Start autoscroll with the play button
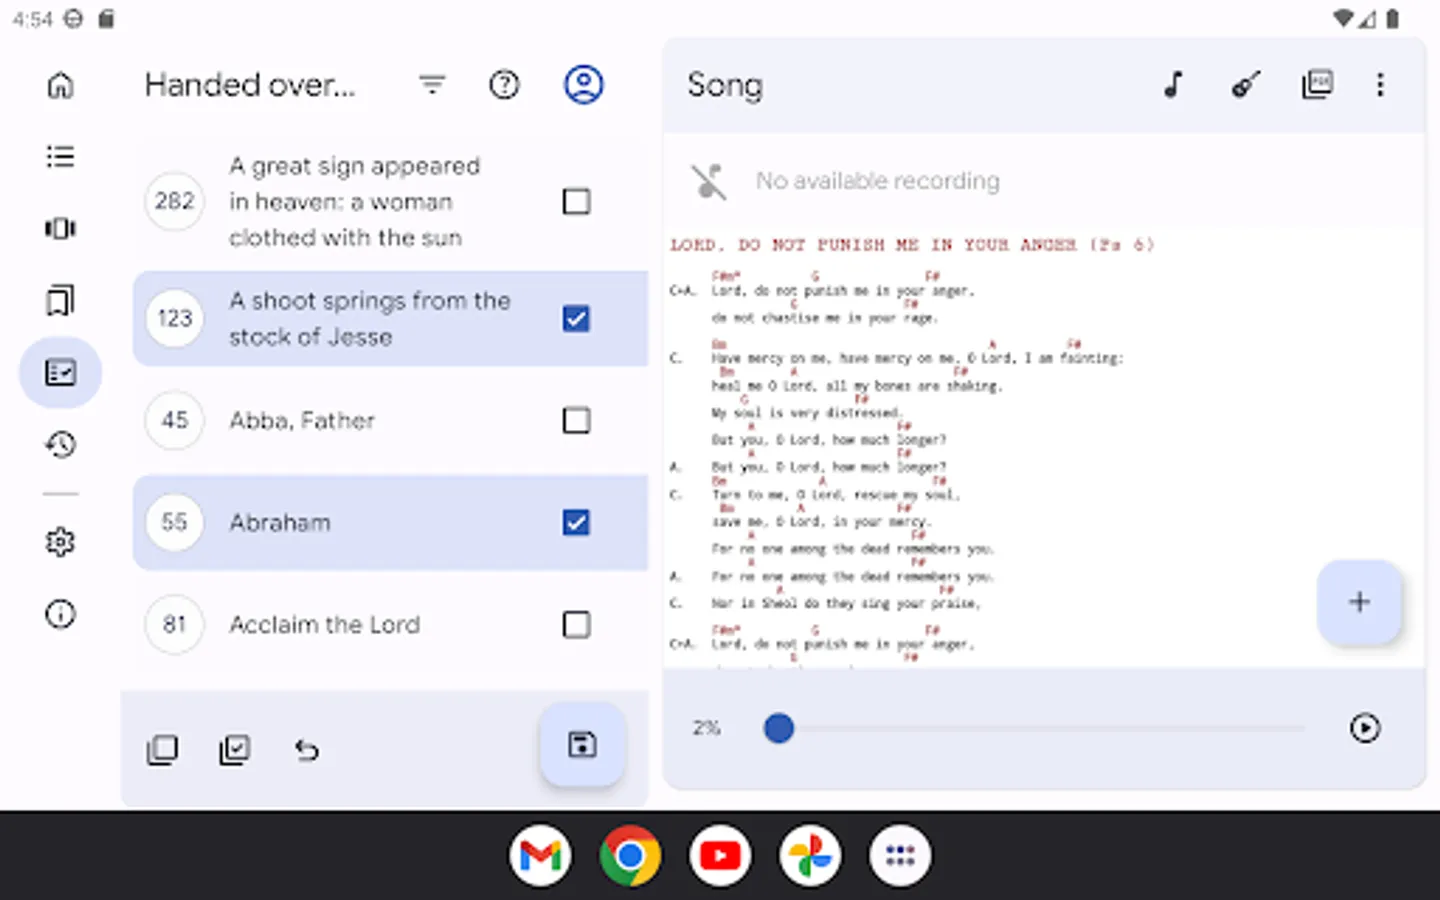 point(1365,728)
